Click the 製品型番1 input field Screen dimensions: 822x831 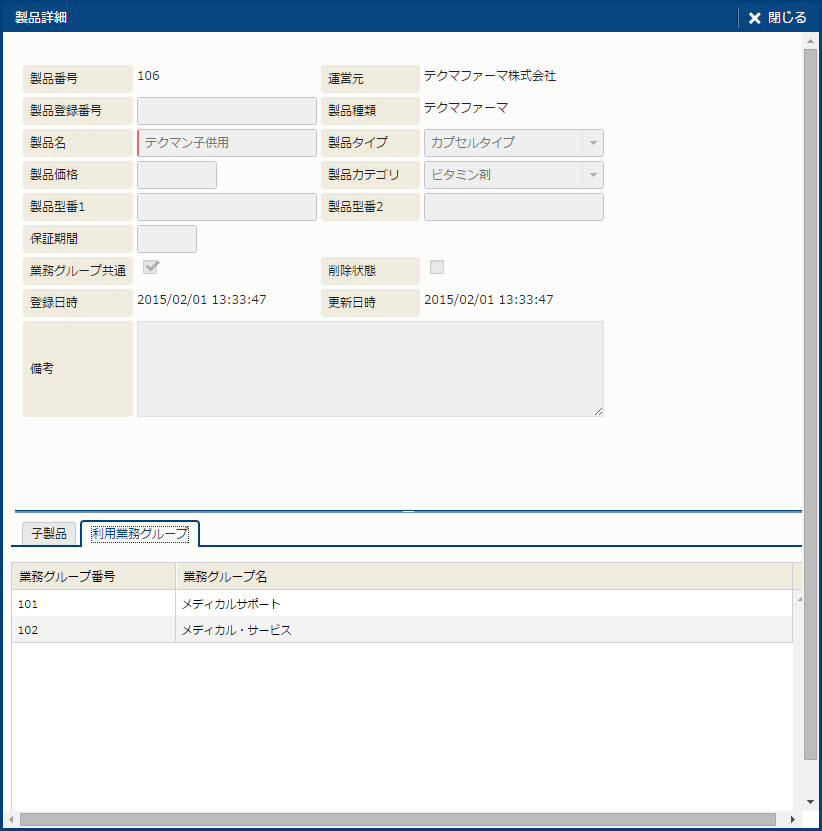[x=226, y=207]
